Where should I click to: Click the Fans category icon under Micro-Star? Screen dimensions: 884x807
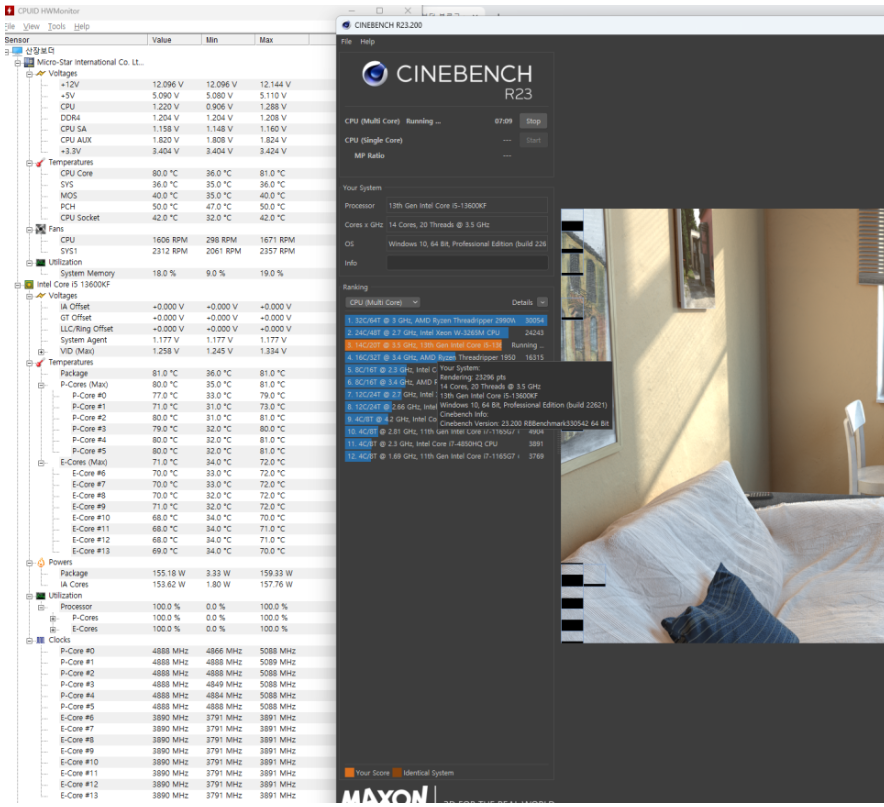(41, 229)
